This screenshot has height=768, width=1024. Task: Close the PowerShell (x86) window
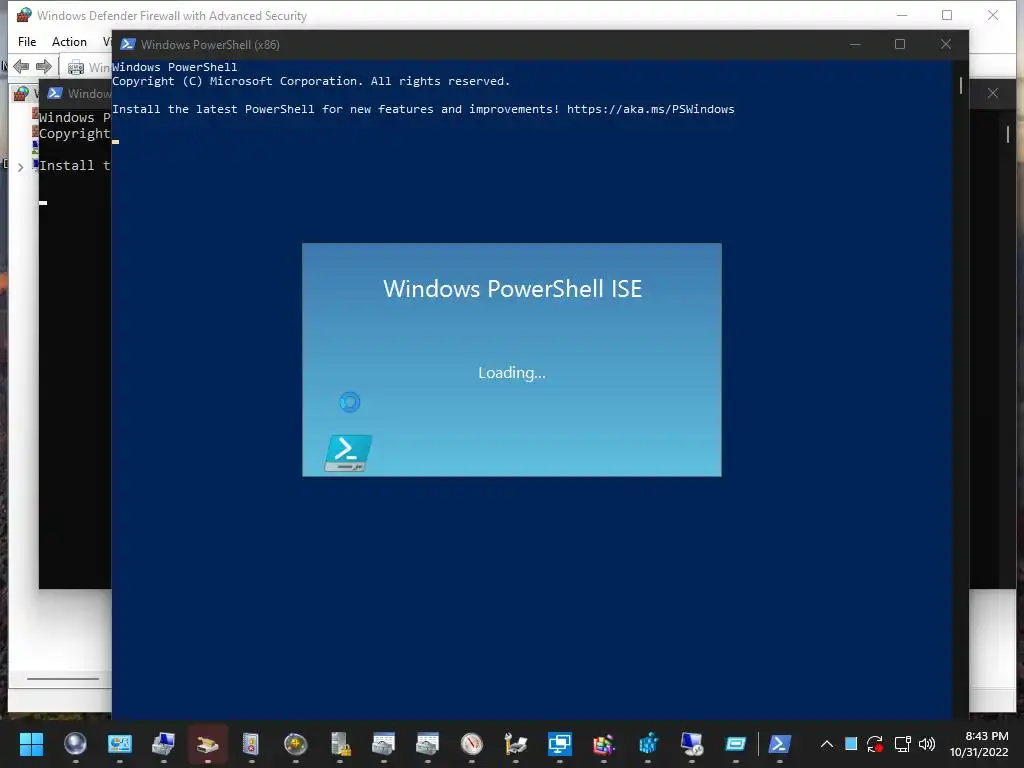pyautogui.click(x=946, y=44)
